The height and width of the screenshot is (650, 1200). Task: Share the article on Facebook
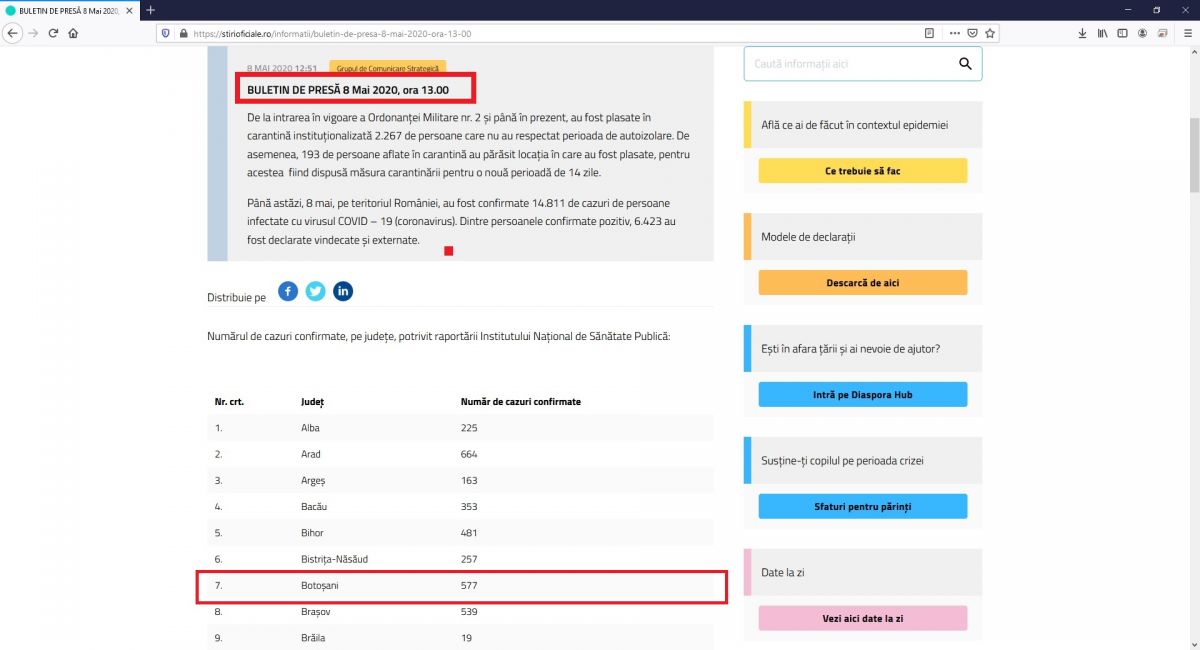(x=288, y=291)
